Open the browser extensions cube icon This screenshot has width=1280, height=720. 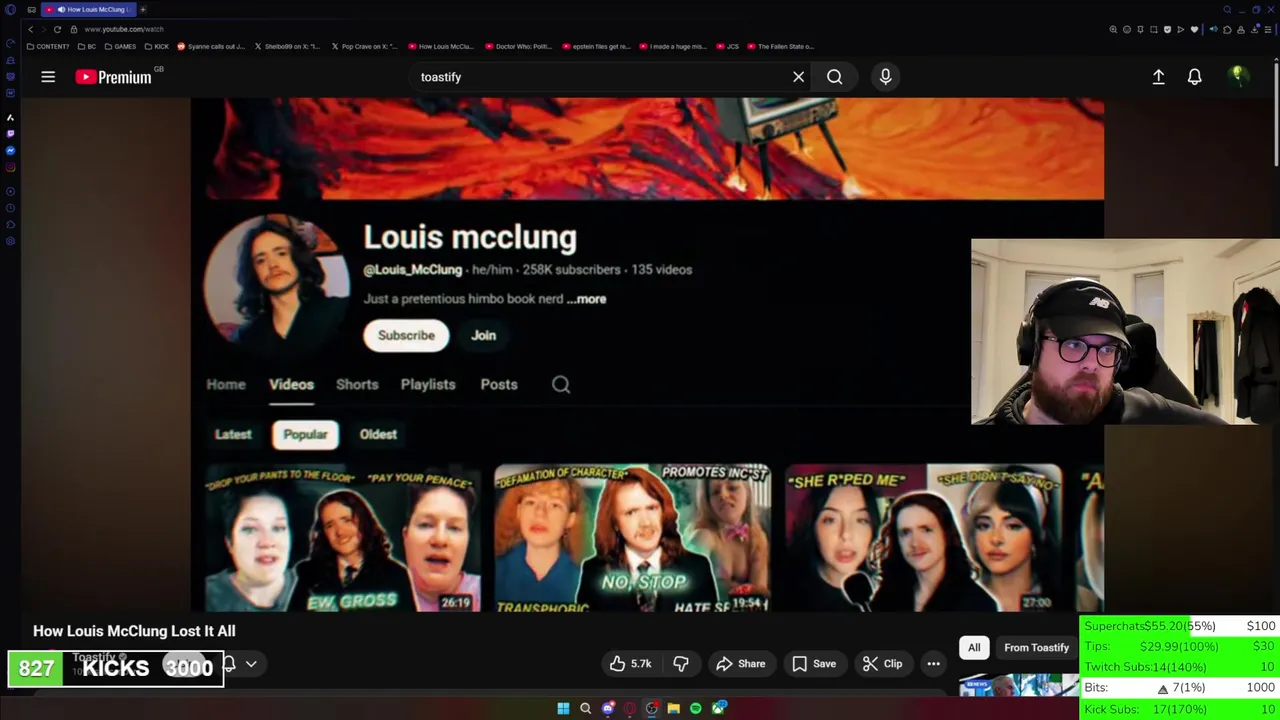1227,29
